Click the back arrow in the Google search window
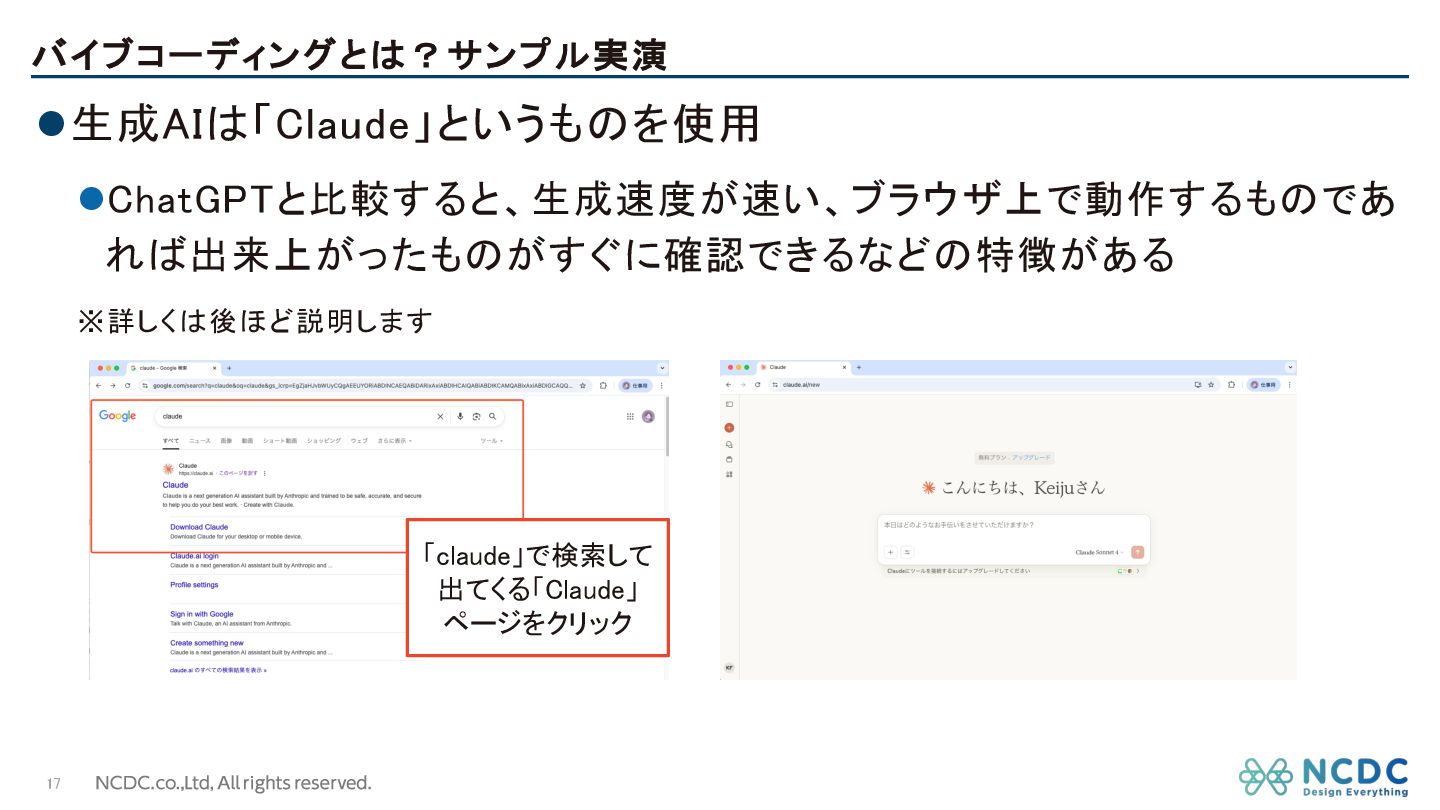 pos(98,385)
